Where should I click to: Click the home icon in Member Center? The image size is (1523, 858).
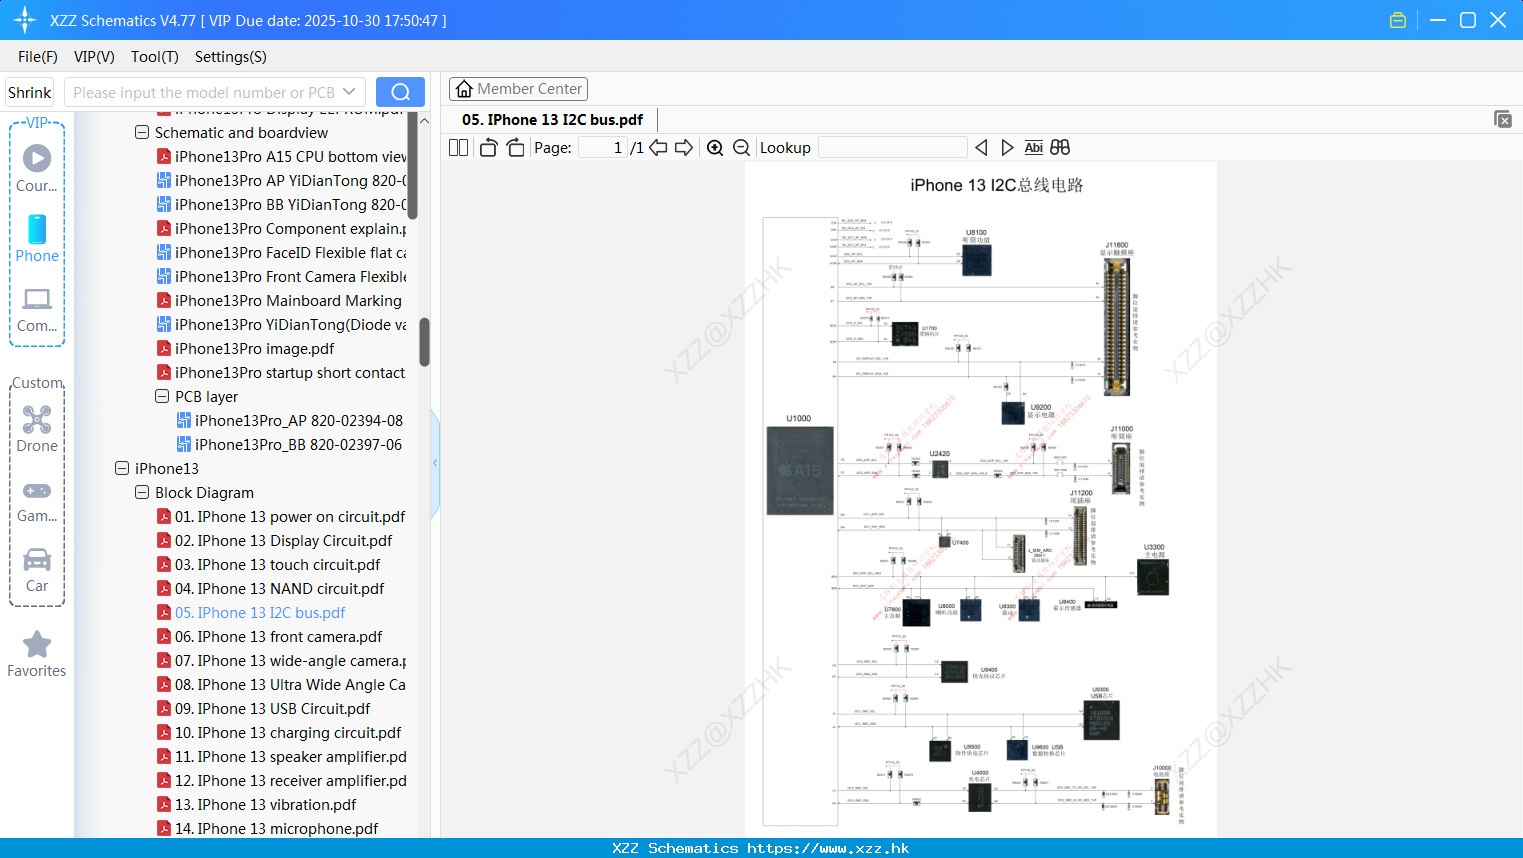point(464,89)
